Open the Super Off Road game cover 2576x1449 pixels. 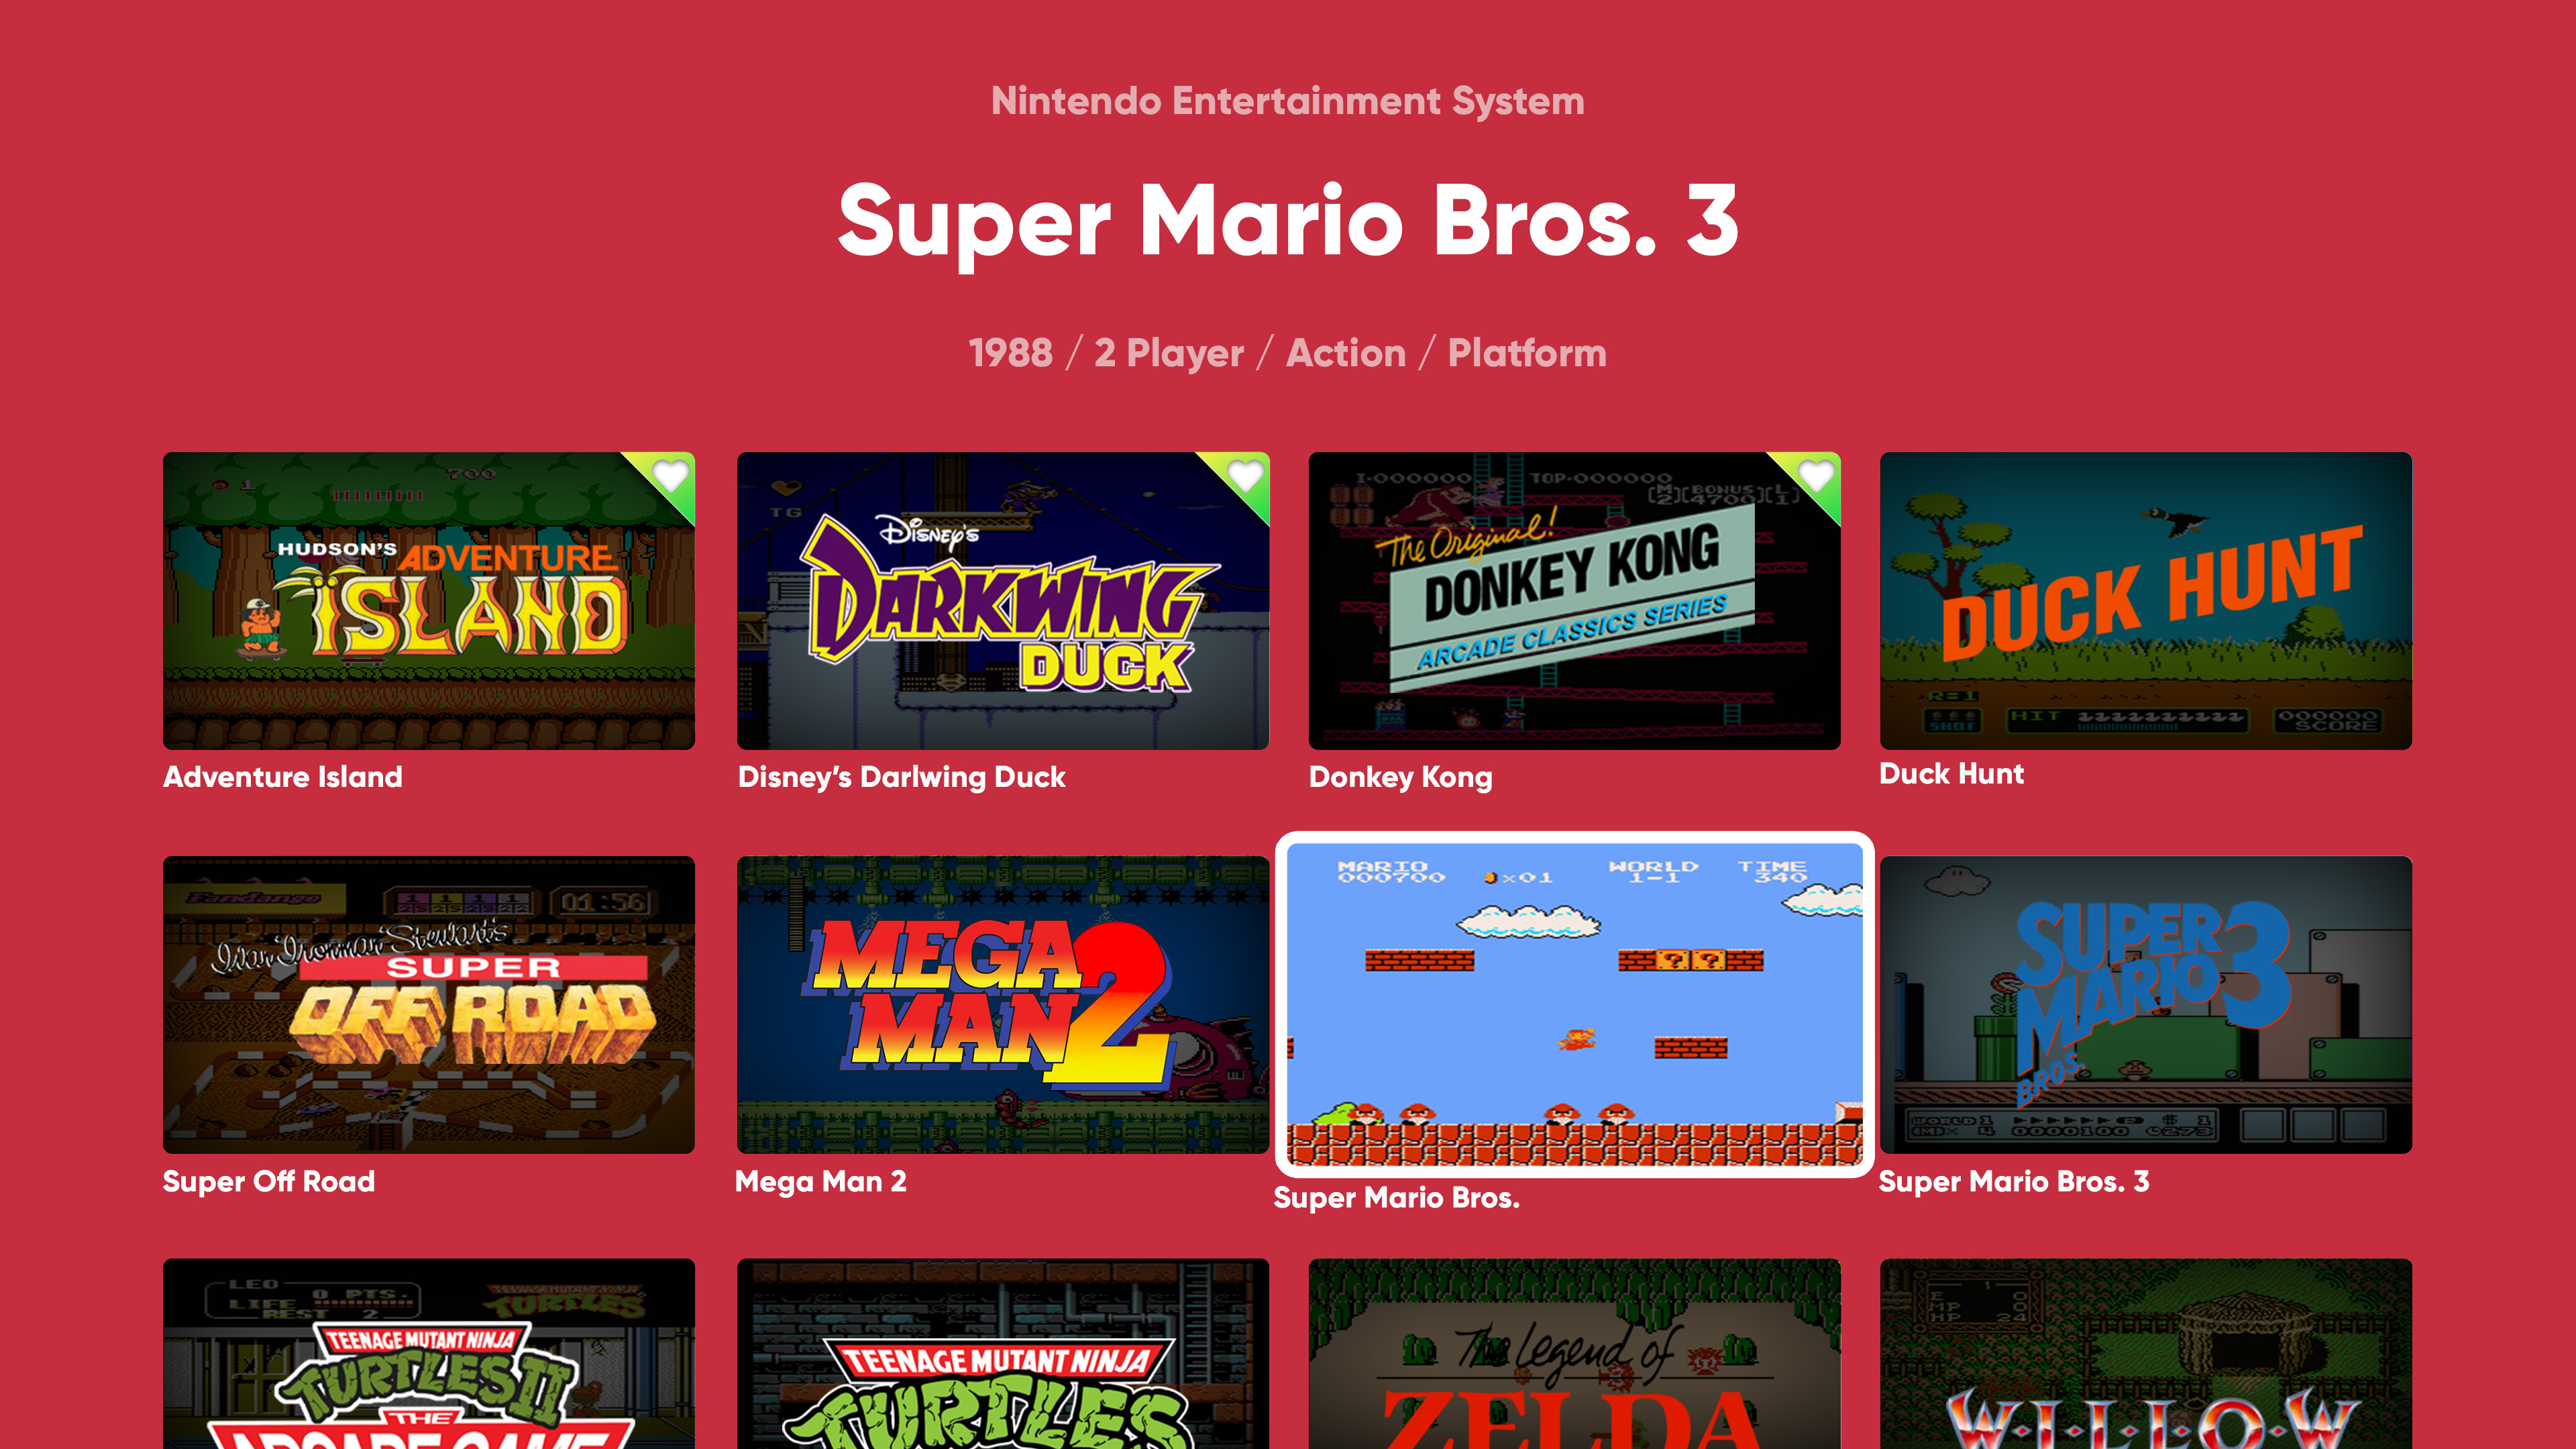[x=429, y=1005]
